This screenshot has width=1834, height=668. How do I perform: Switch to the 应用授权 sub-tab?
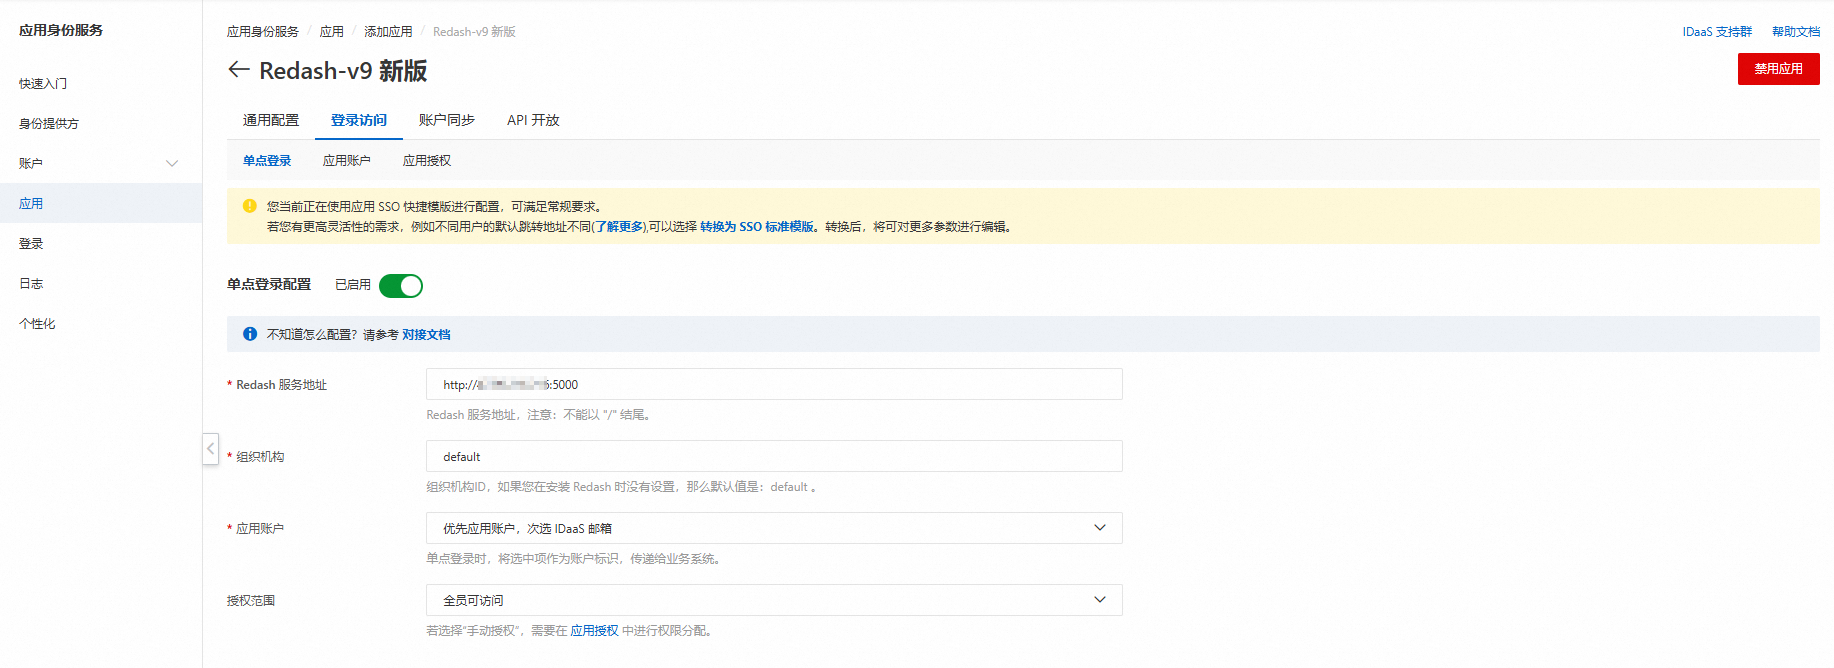coord(427,161)
